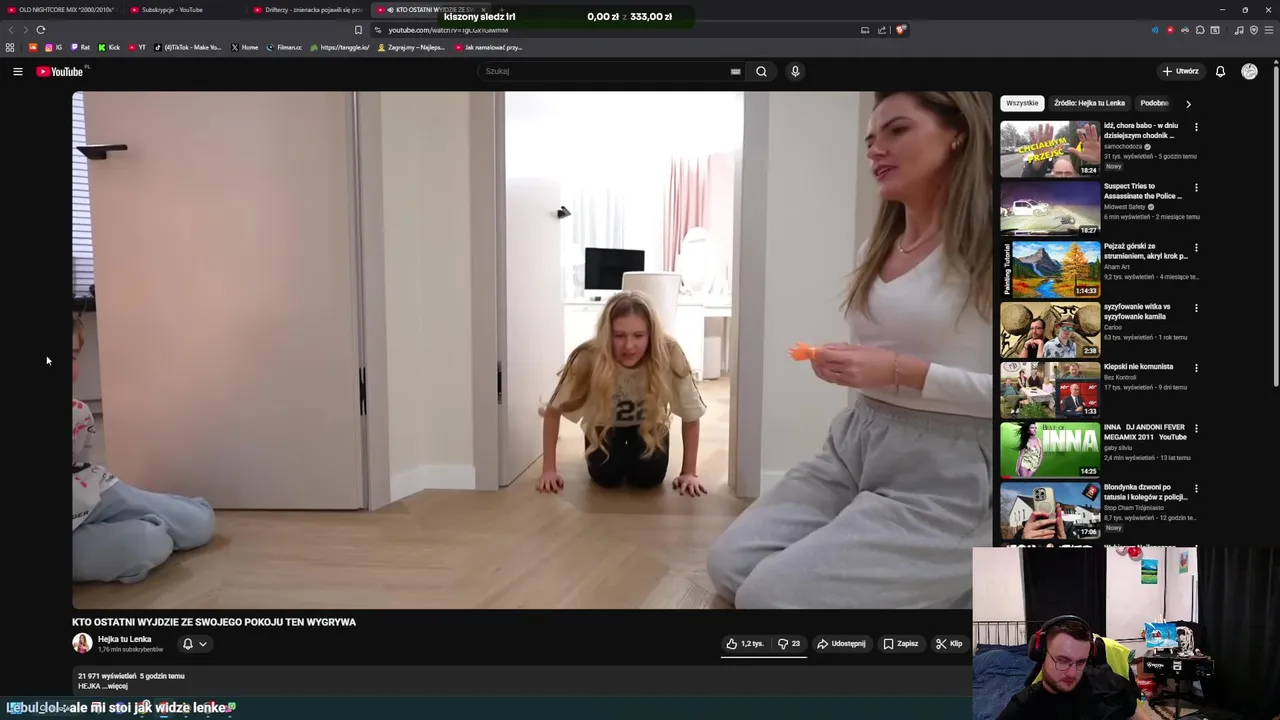Open the Hejka tu Lenka channel avatar

pyautogui.click(x=82, y=643)
